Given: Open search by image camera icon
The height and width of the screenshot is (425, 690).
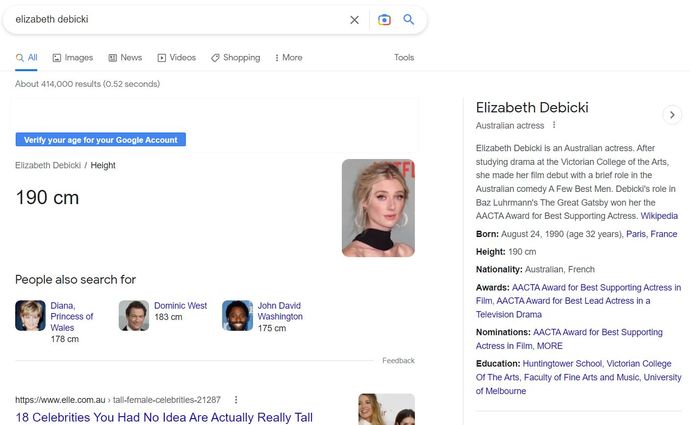Looking at the screenshot, I should 384,20.
